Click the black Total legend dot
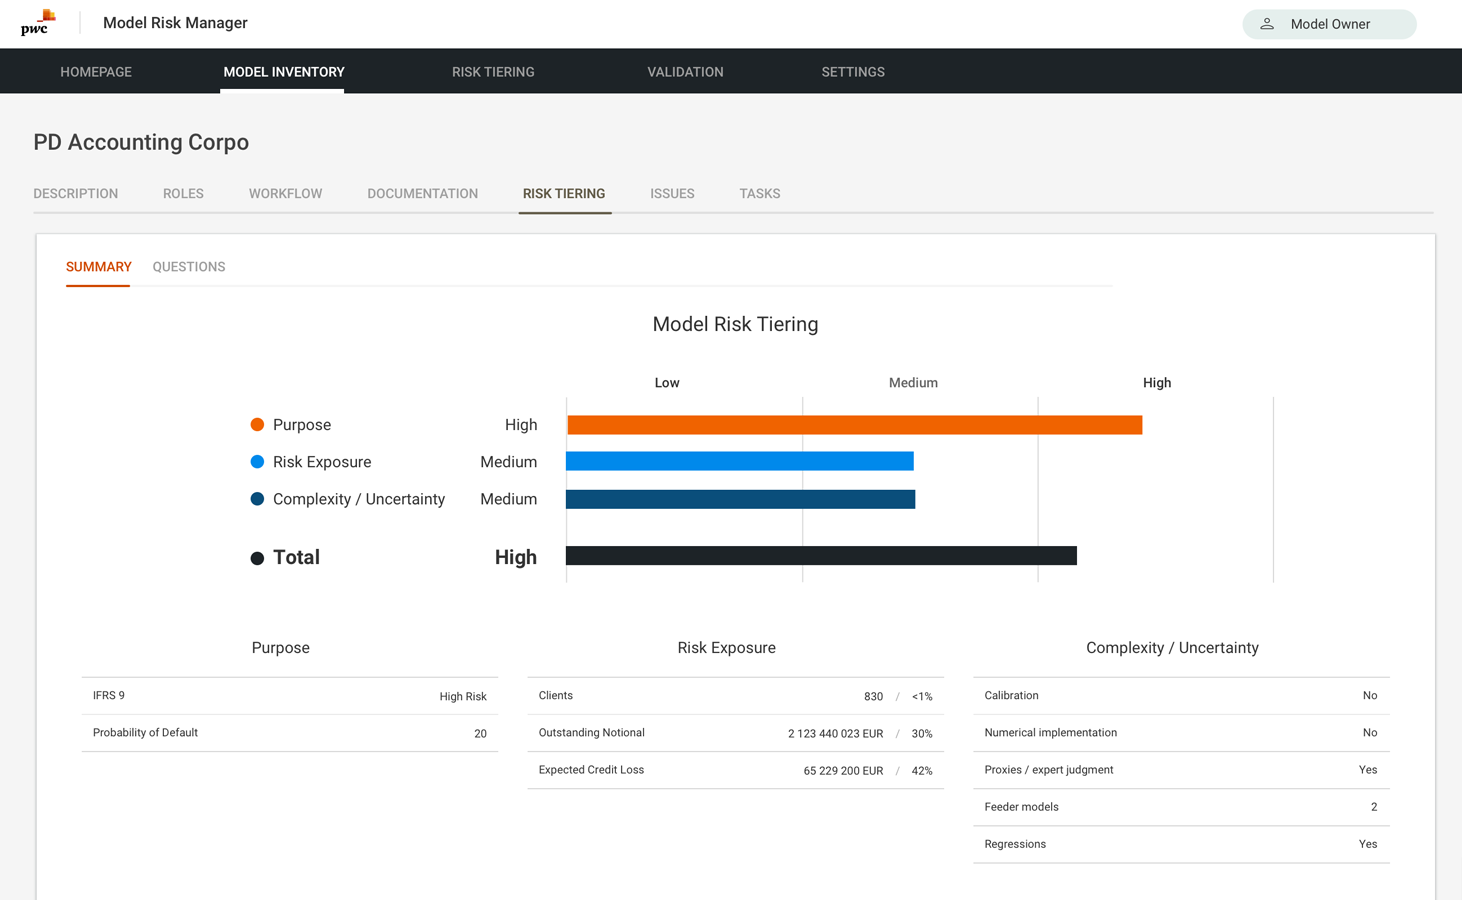The width and height of the screenshot is (1462, 900). tap(257, 558)
